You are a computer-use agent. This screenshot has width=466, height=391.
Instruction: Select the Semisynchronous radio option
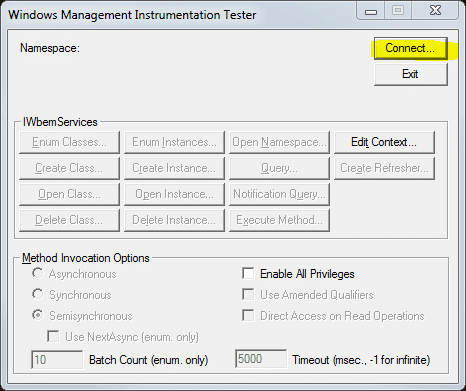pyautogui.click(x=38, y=315)
